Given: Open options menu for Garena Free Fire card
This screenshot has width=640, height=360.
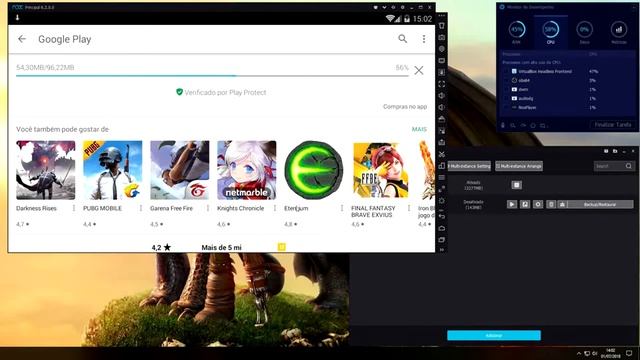Looking at the screenshot, I should [208, 208].
